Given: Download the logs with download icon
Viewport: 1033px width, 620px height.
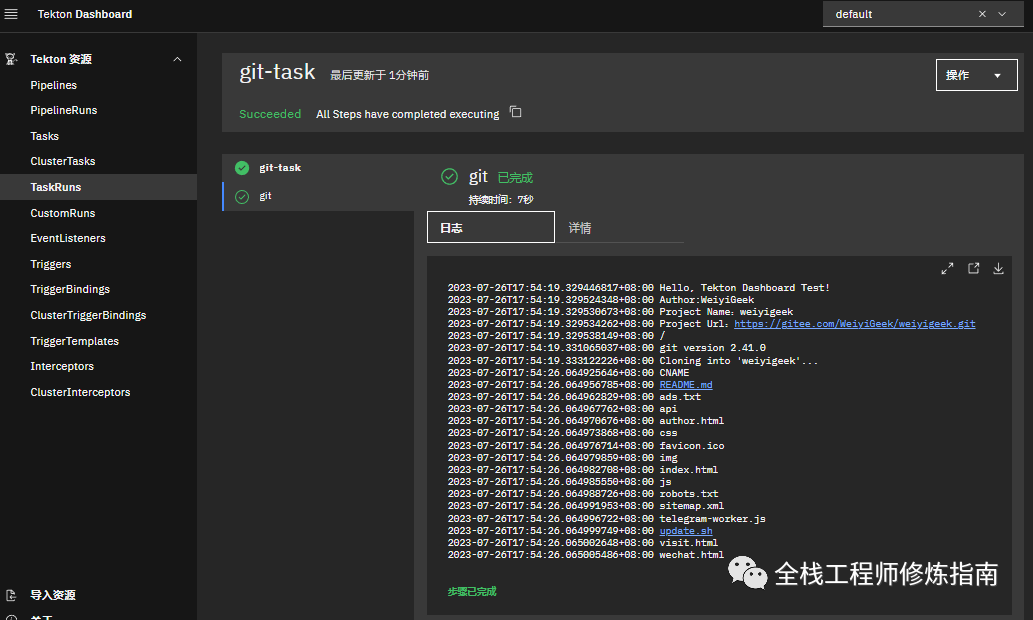Looking at the screenshot, I should coord(999,268).
